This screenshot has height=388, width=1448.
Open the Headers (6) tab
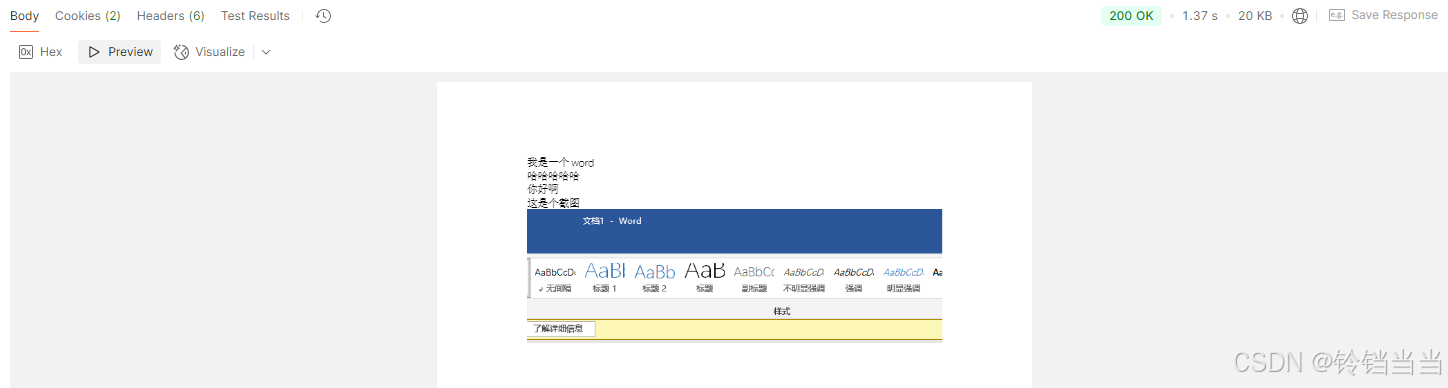(x=171, y=16)
